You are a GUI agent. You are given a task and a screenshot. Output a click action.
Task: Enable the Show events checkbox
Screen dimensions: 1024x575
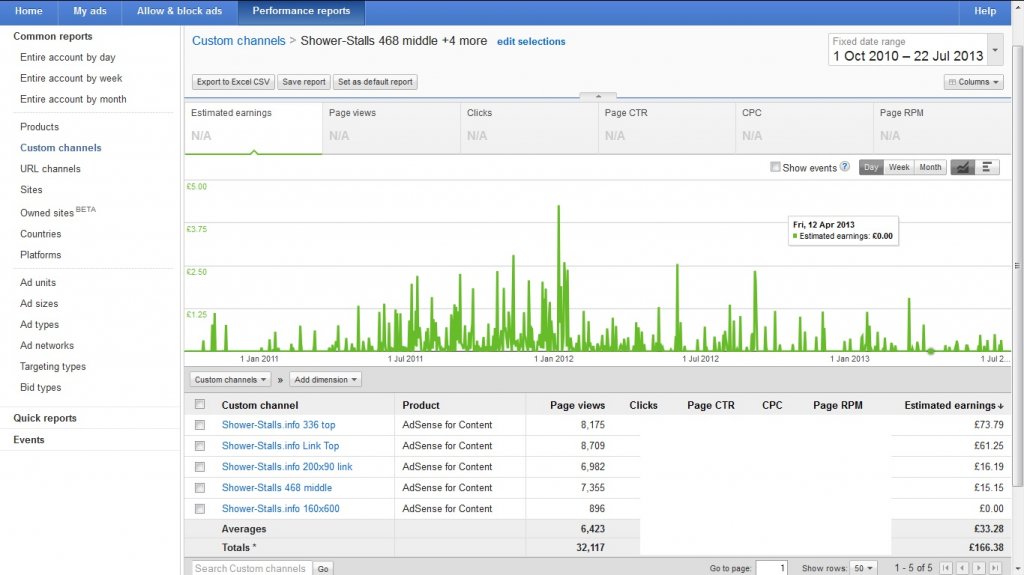click(775, 167)
